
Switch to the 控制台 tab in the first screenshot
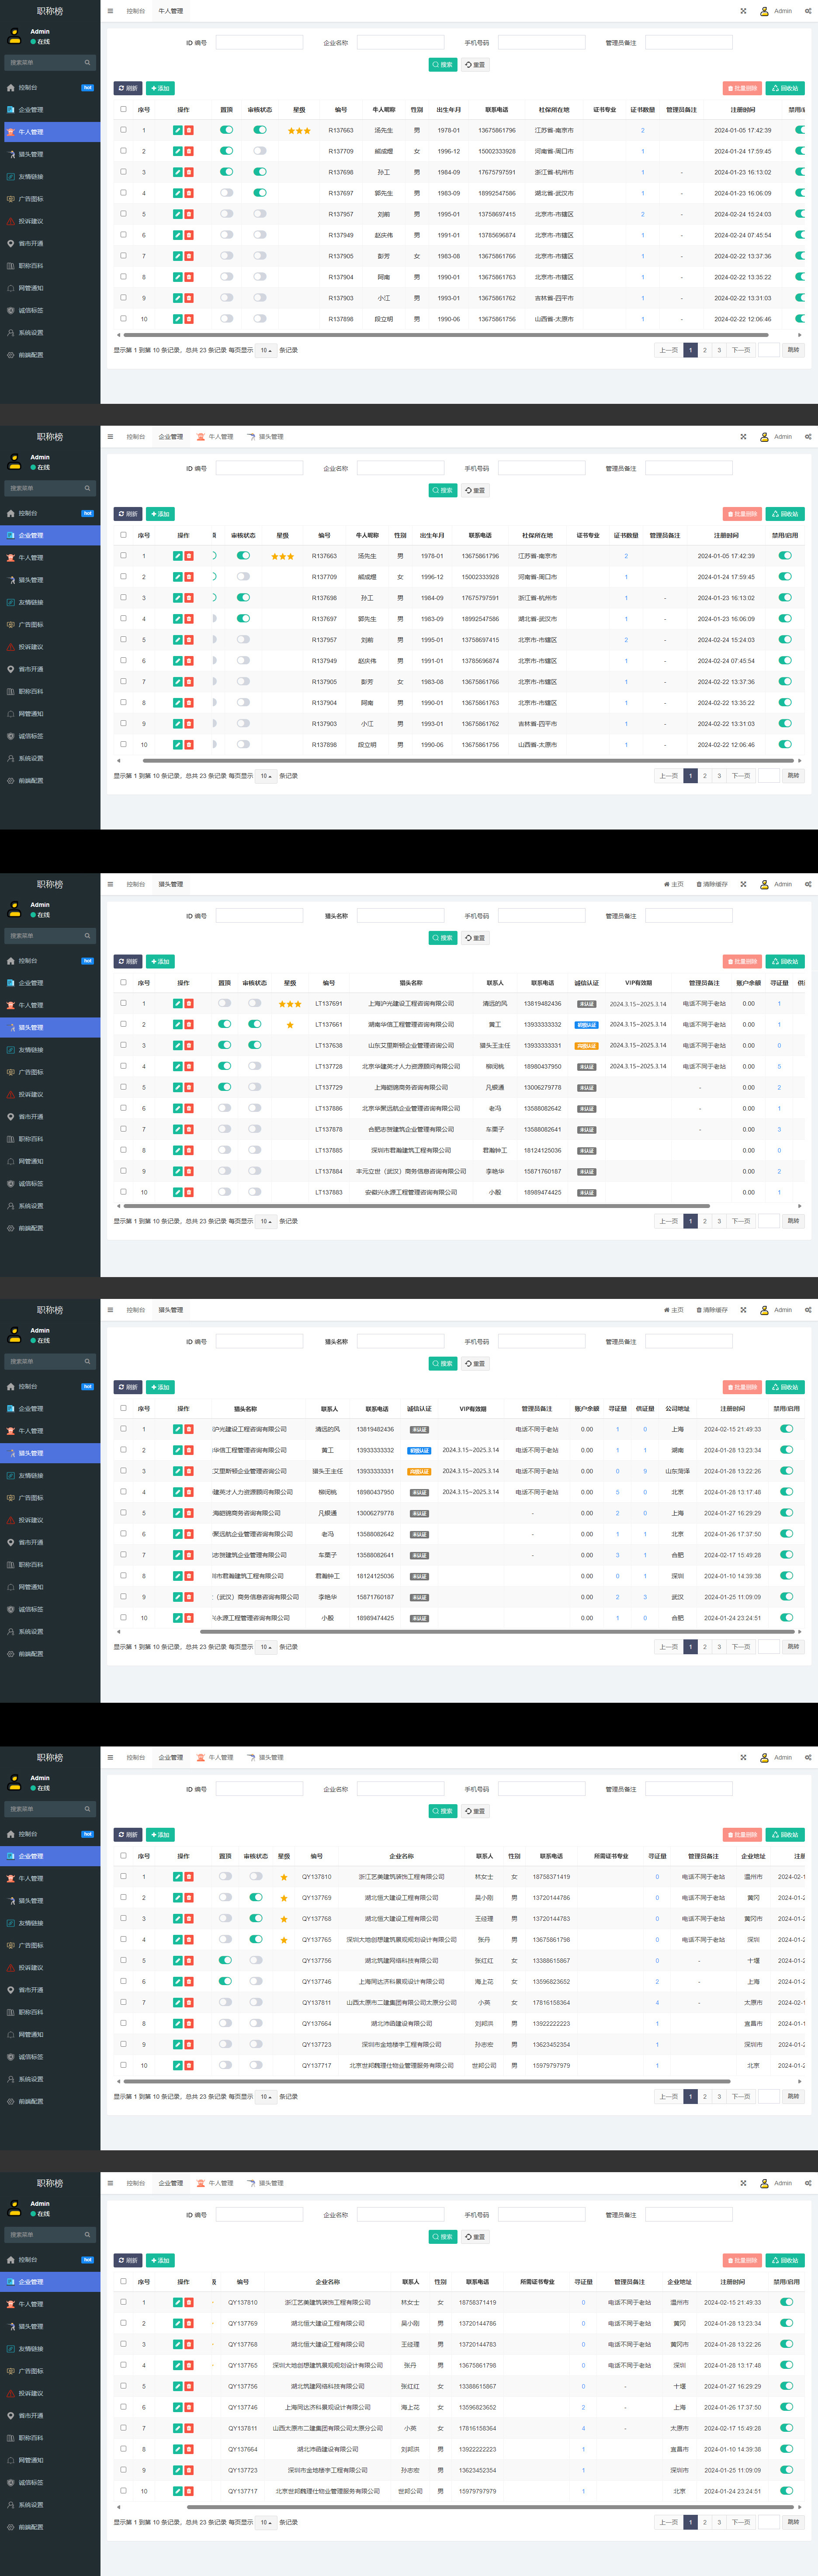(x=136, y=11)
